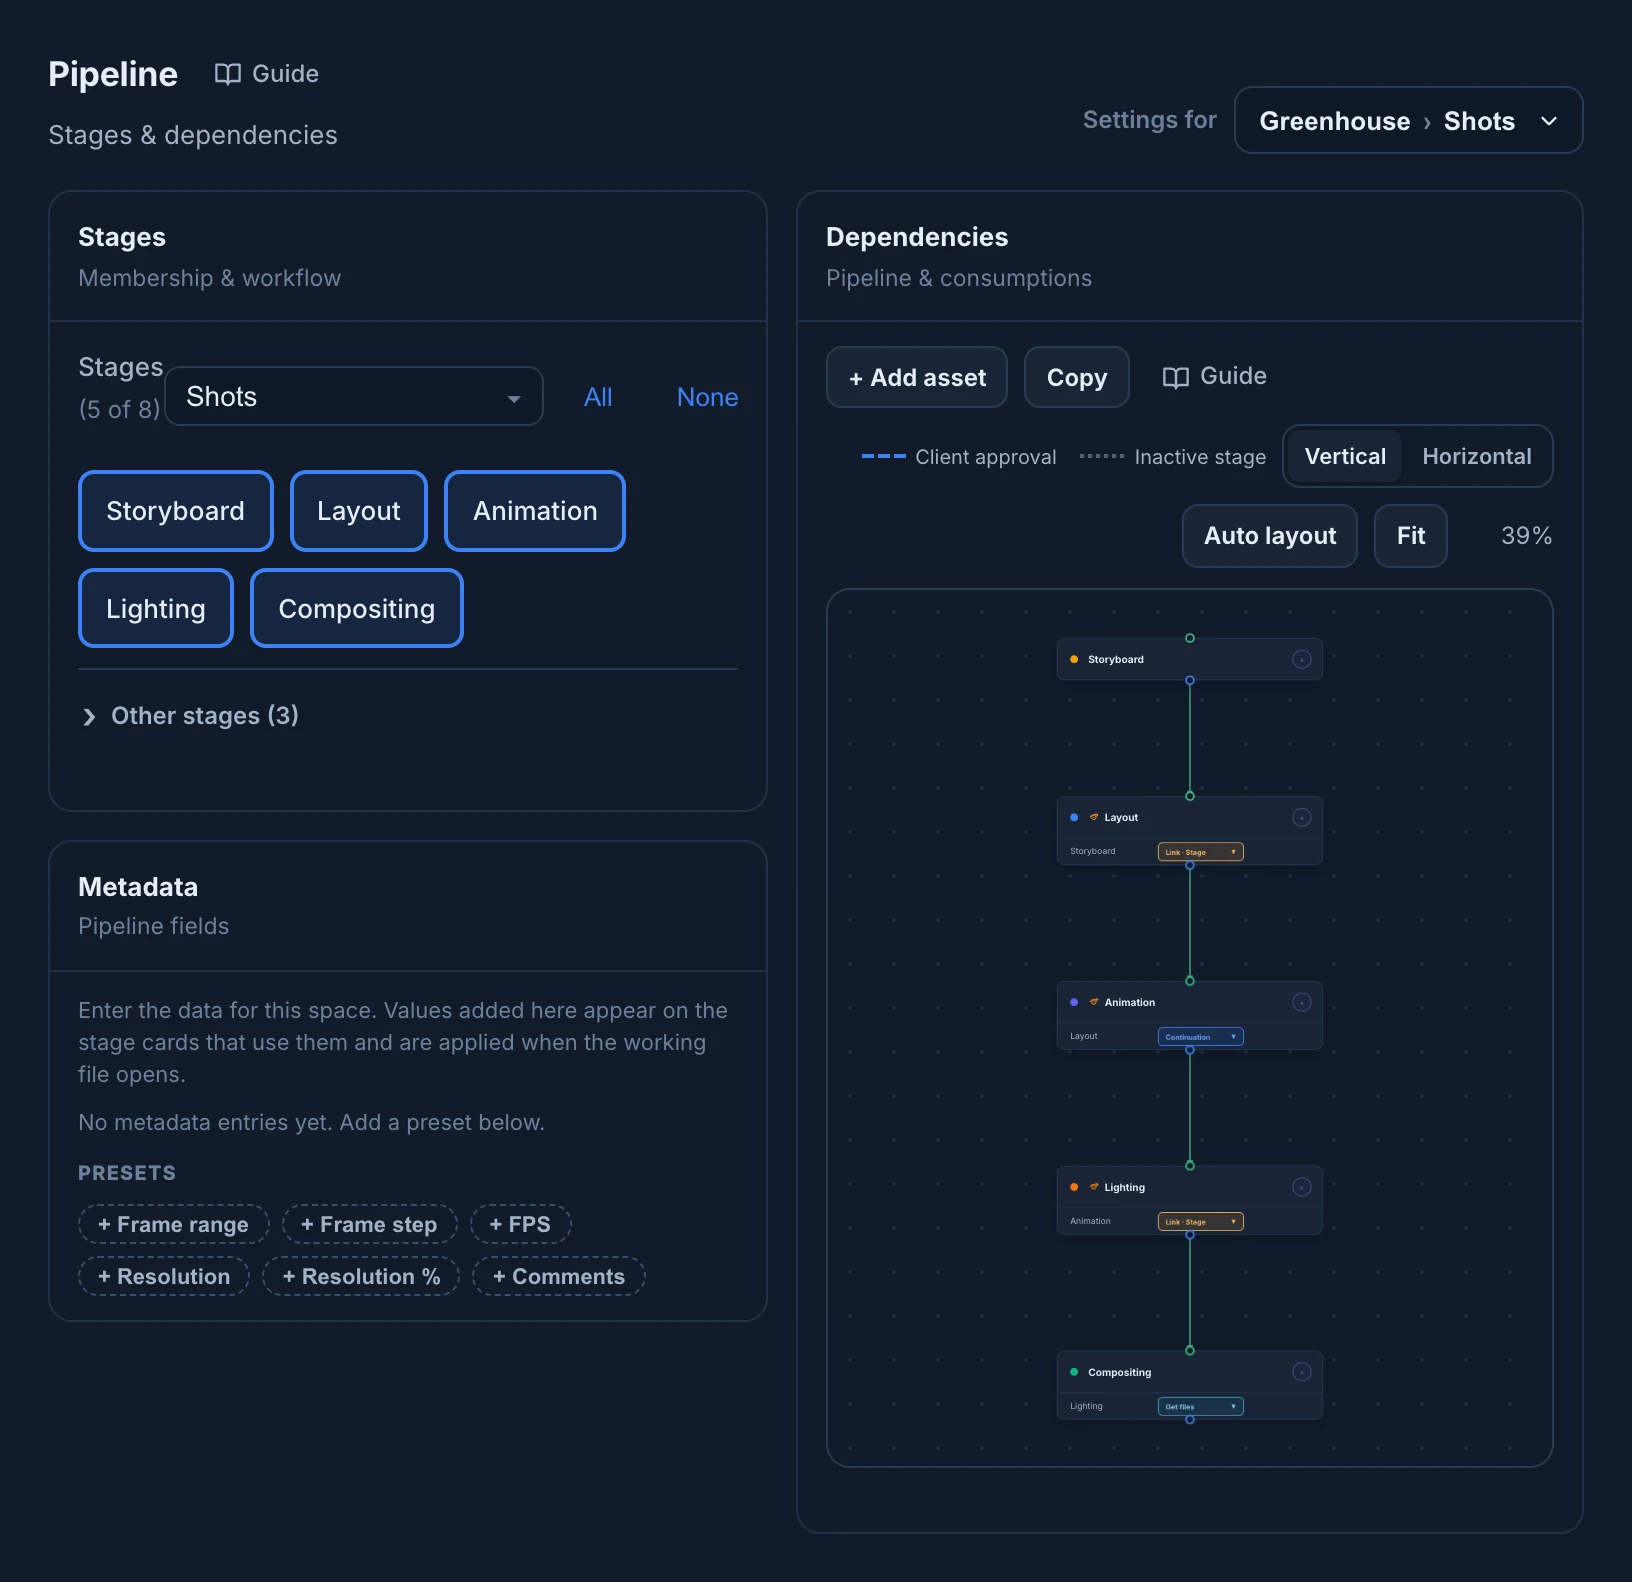Toggle the Compositing stage chip
This screenshot has width=1632, height=1582.
coord(357,609)
